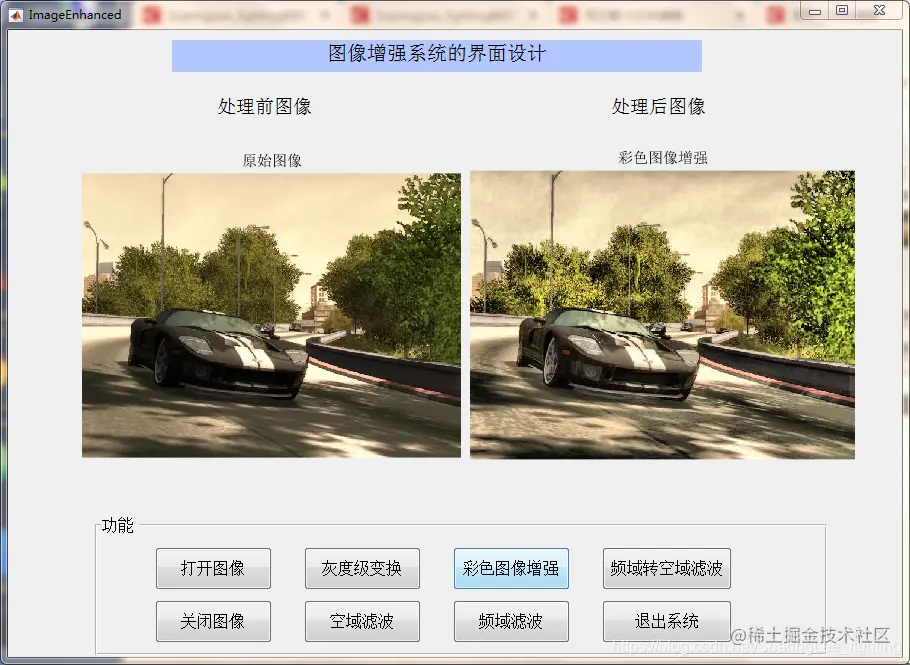The image size is (910, 665).
Task: Exit via 退出系统 button
Action: tap(667, 621)
